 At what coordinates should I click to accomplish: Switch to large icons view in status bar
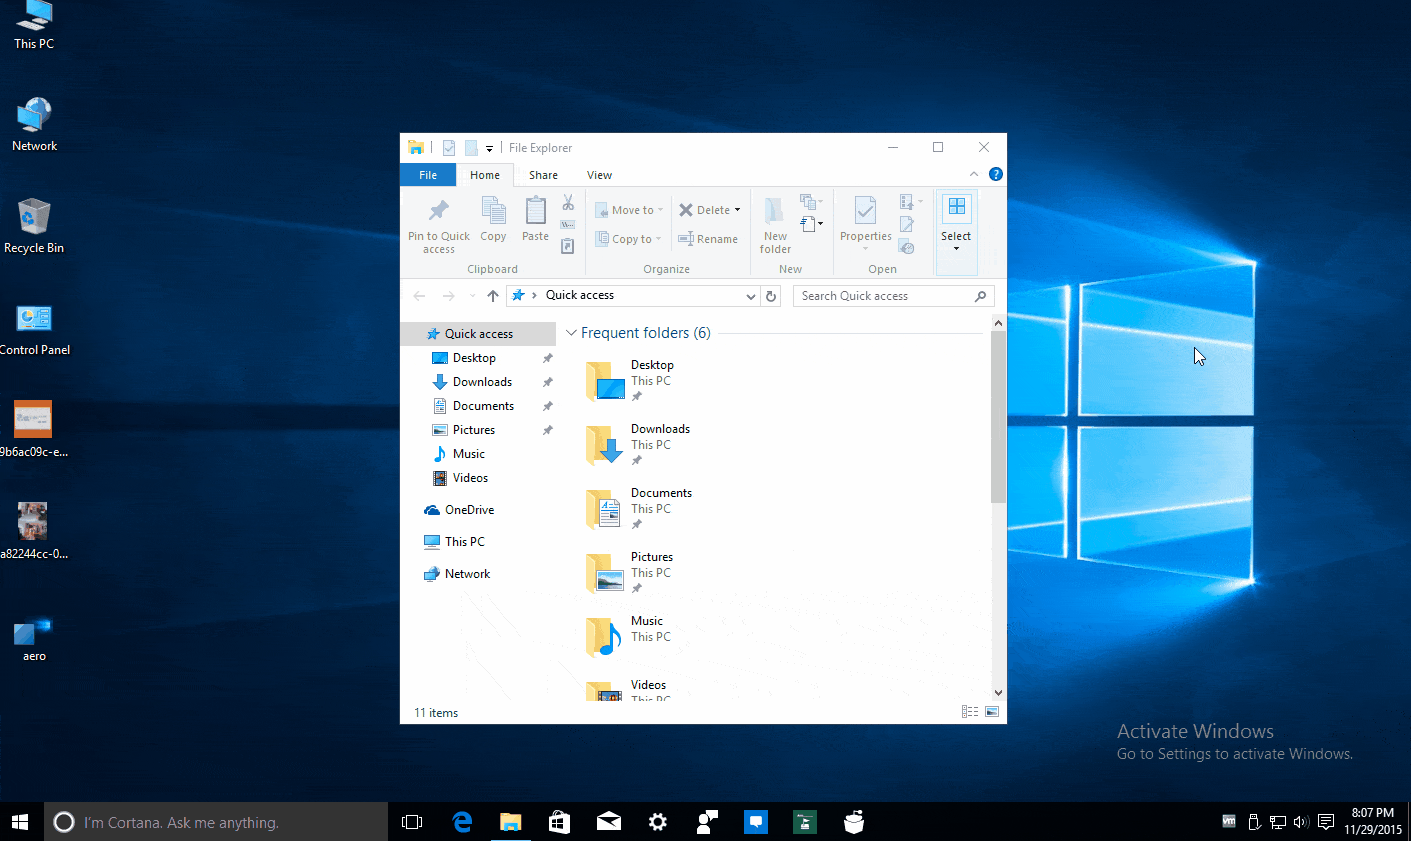pyautogui.click(x=992, y=712)
